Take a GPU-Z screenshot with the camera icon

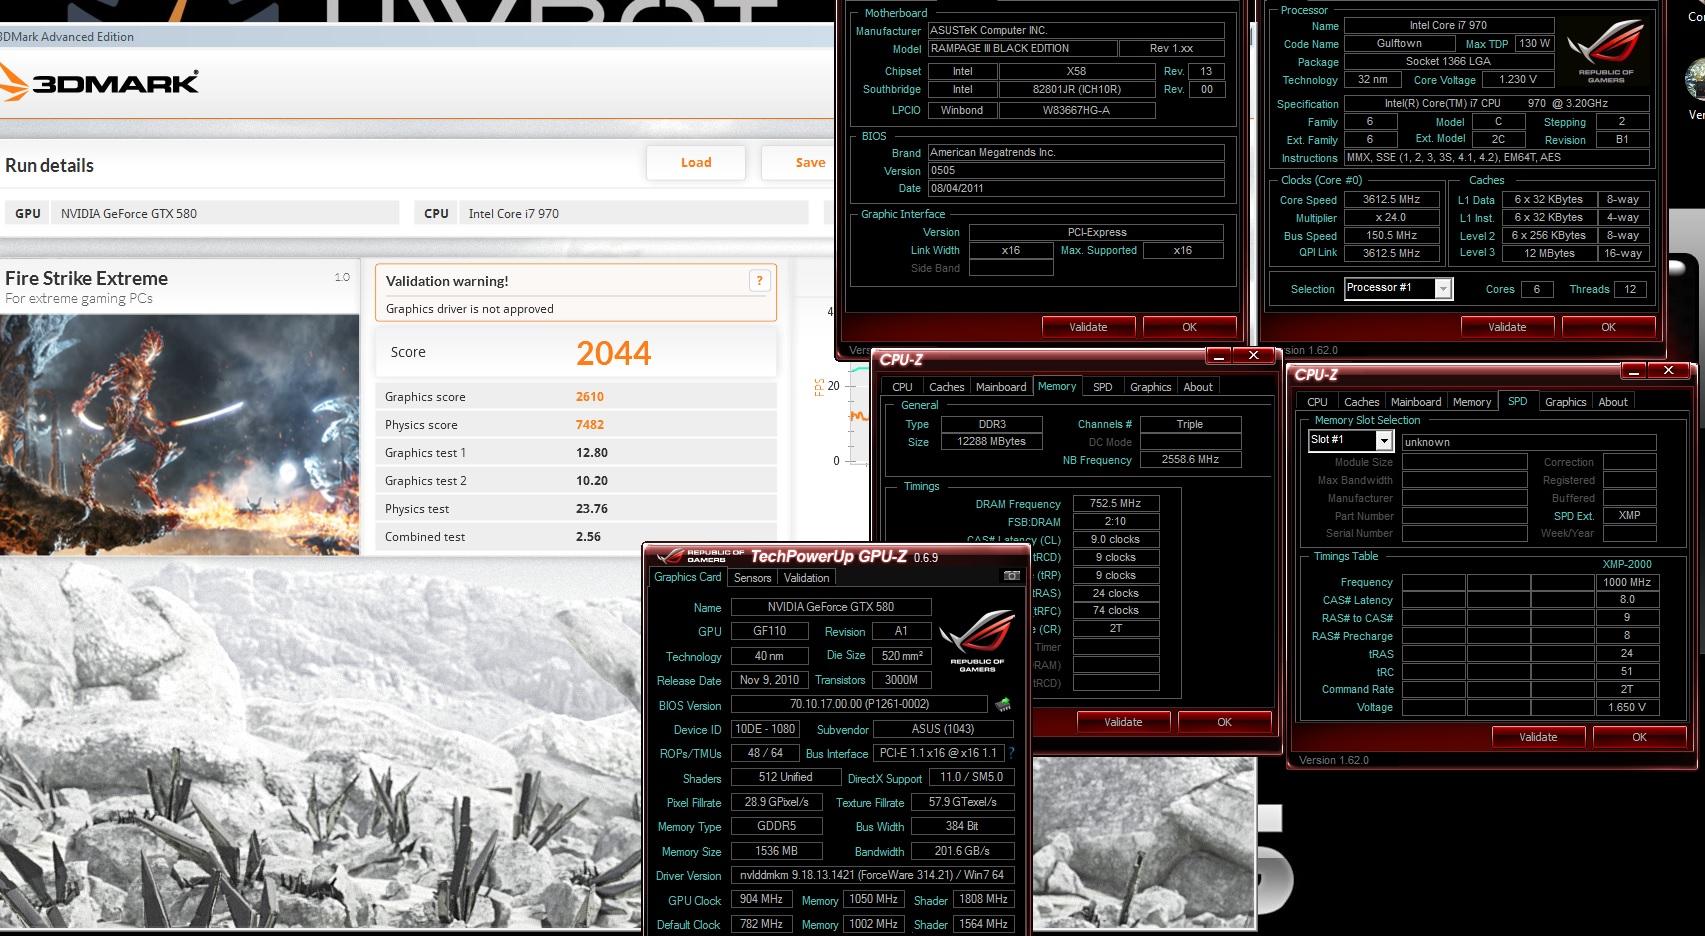[x=1012, y=576]
